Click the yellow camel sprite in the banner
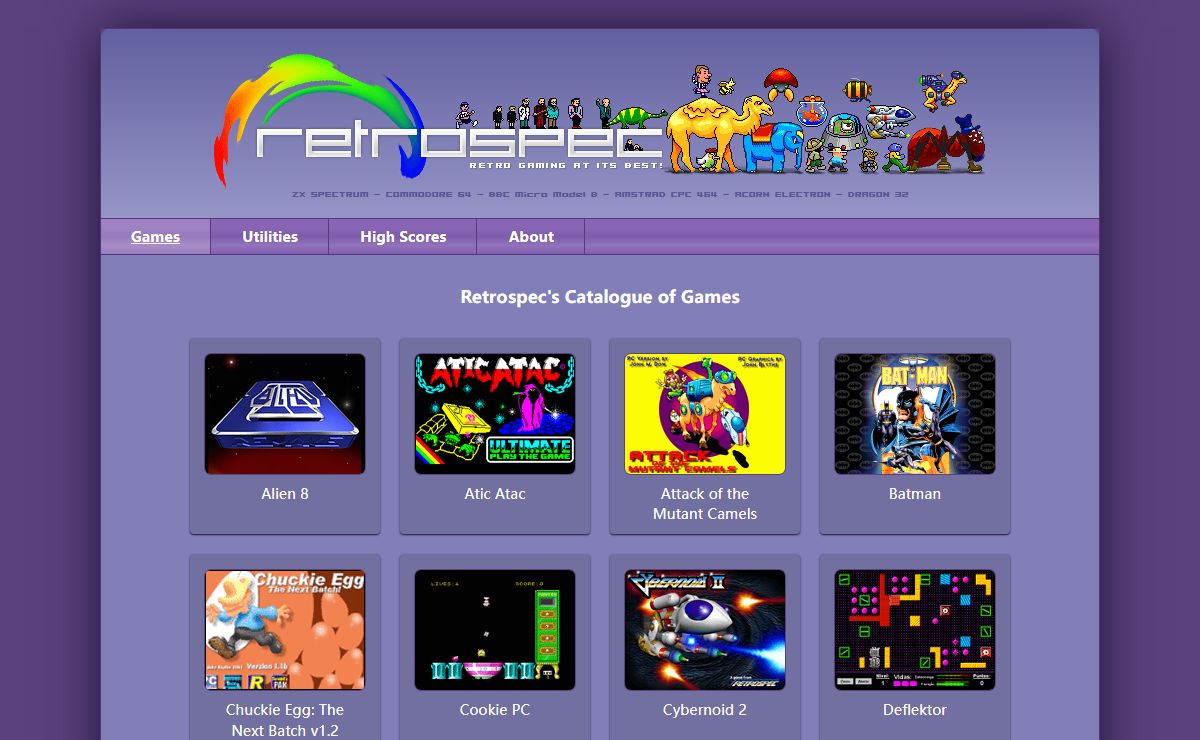 [x=718, y=130]
